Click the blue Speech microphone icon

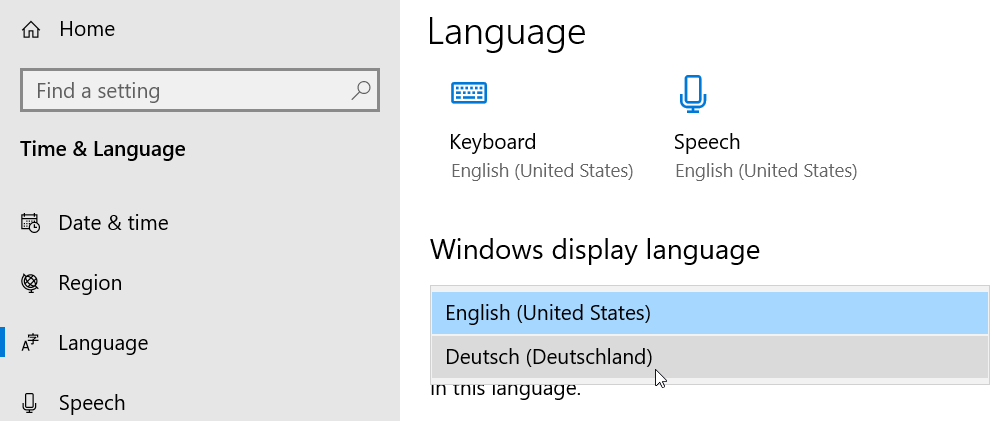click(x=693, y=93)
